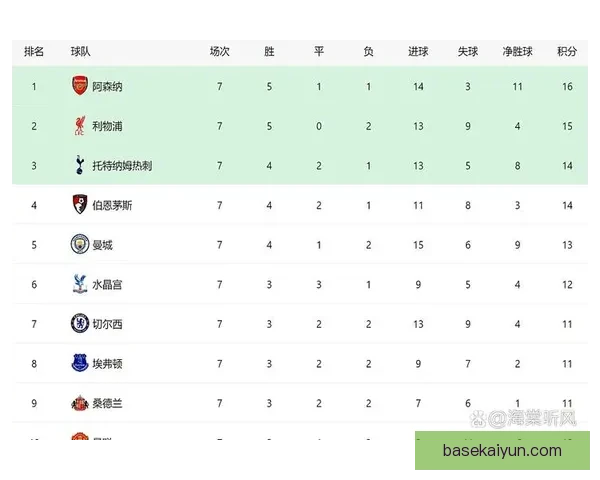The image size is (600, 480).
Task: Open the 阿森纳 team name link
Action: pos(107,87)
